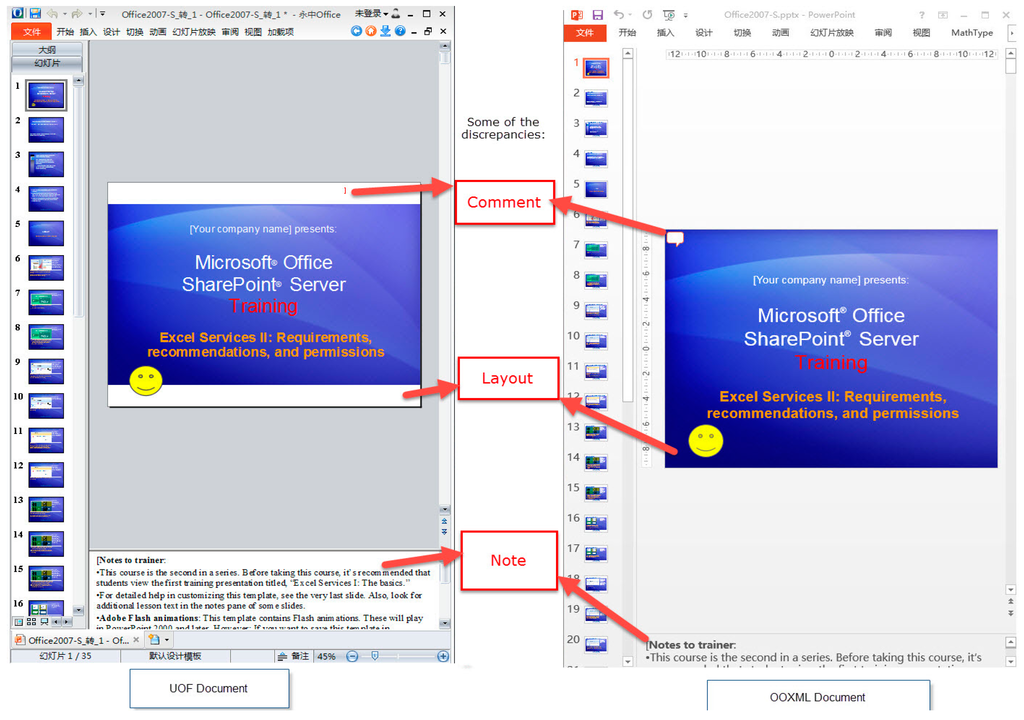Click slide sorter view icon below Yozo thumbnails
The image size is (1024, 720).
(31, 621)
